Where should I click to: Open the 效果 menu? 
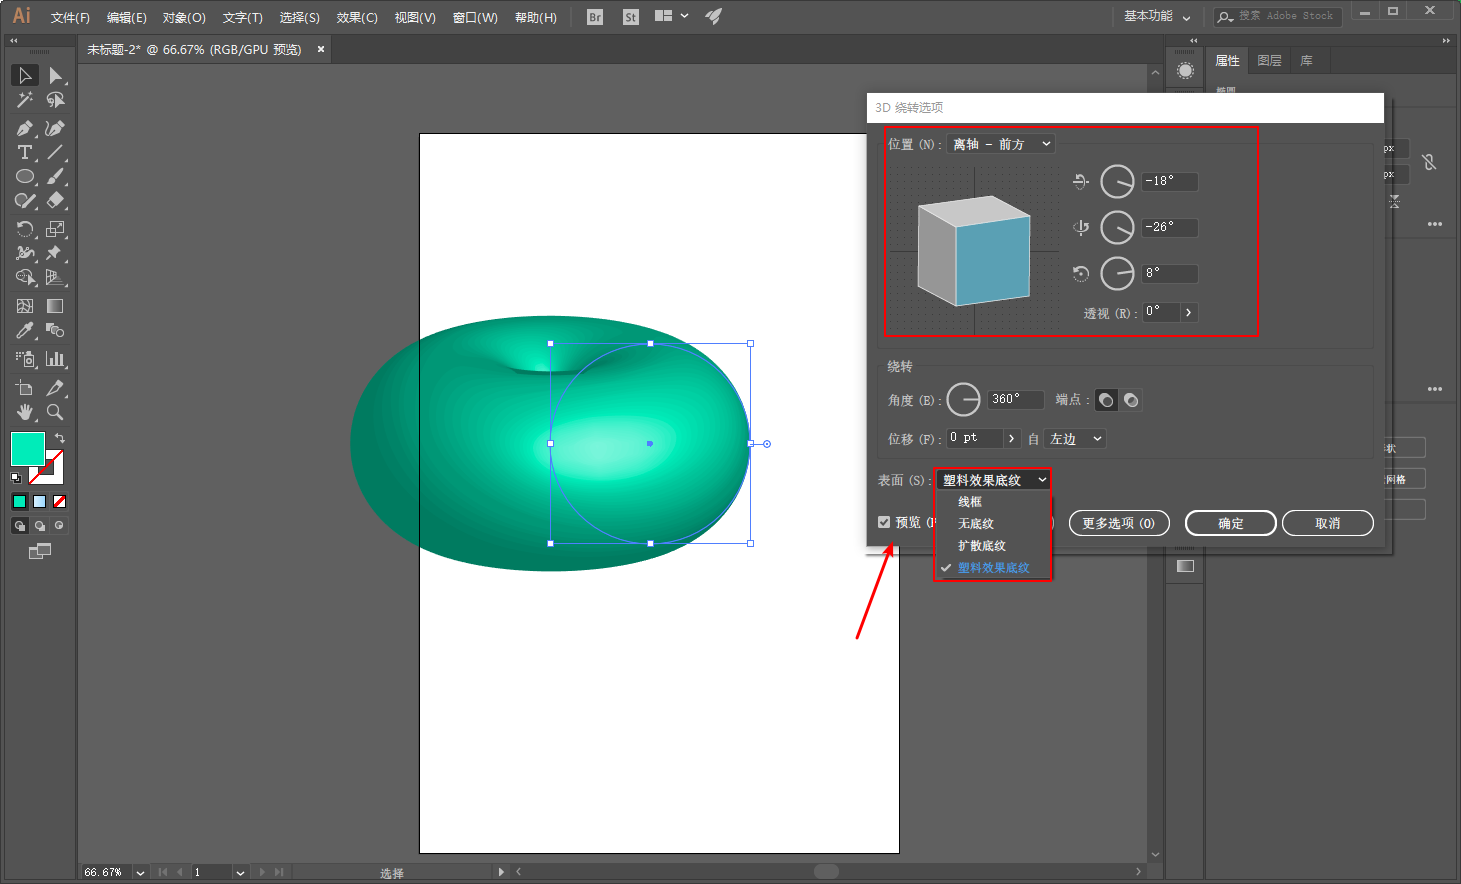point(356,16)
